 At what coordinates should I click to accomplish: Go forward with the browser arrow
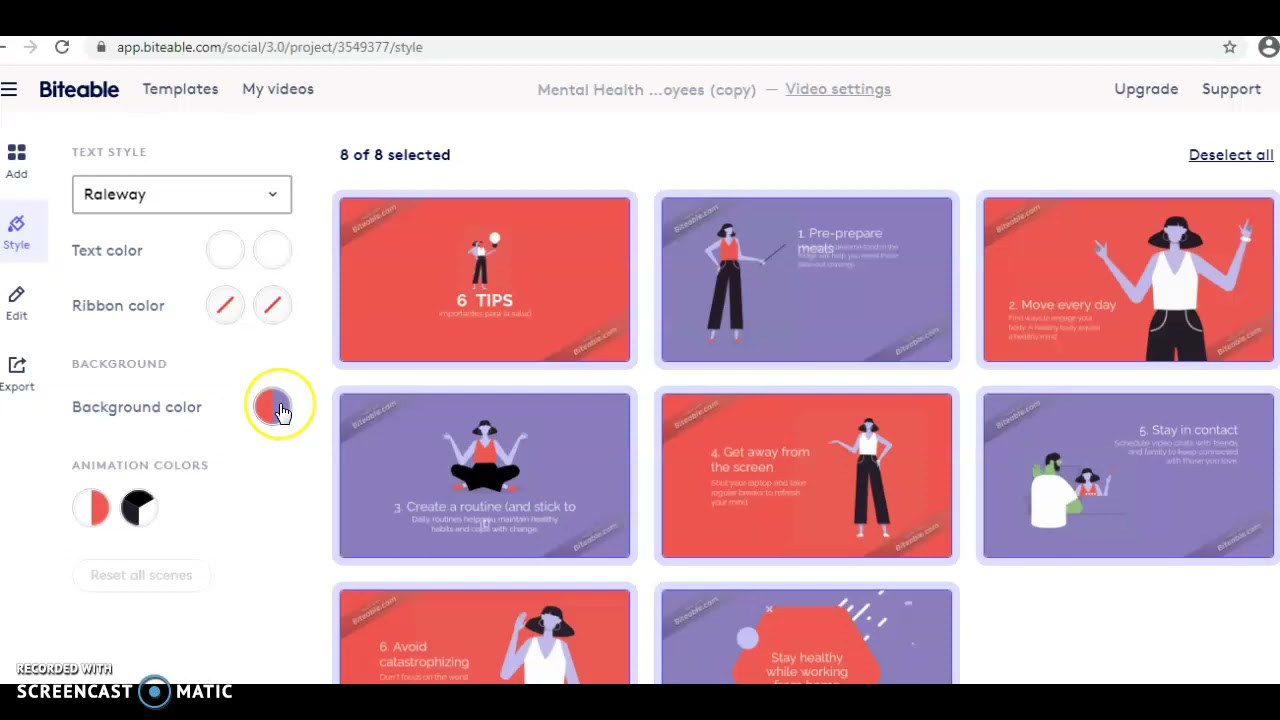click(x=30, y=47)
